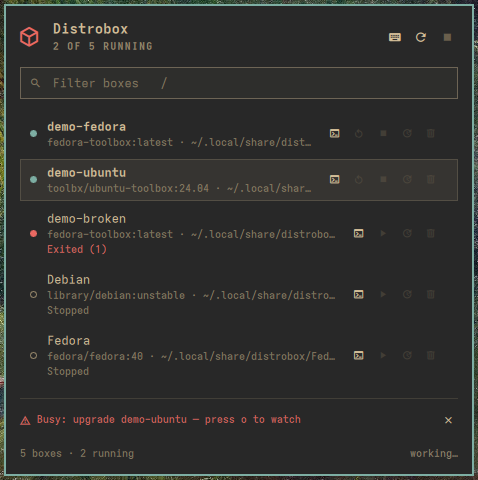Click the 'toolbx/ubuntu-toolbox:24.04' image text

pyautogui.click(x=128, y=188)
